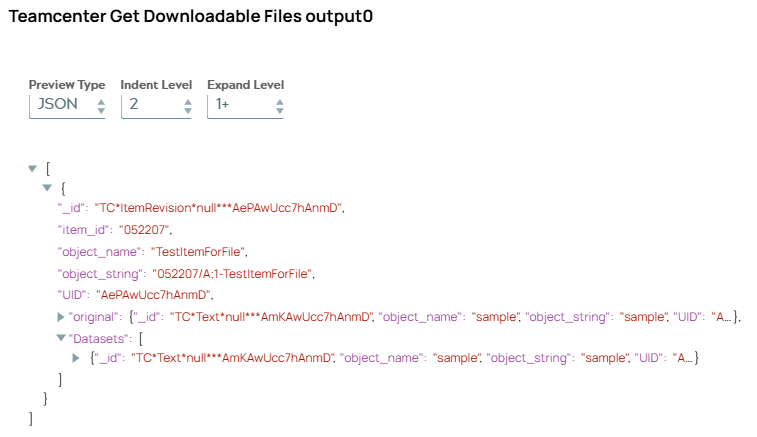
Task: Click the "object_name" key of ItemRevision
Action: [101, 252]
